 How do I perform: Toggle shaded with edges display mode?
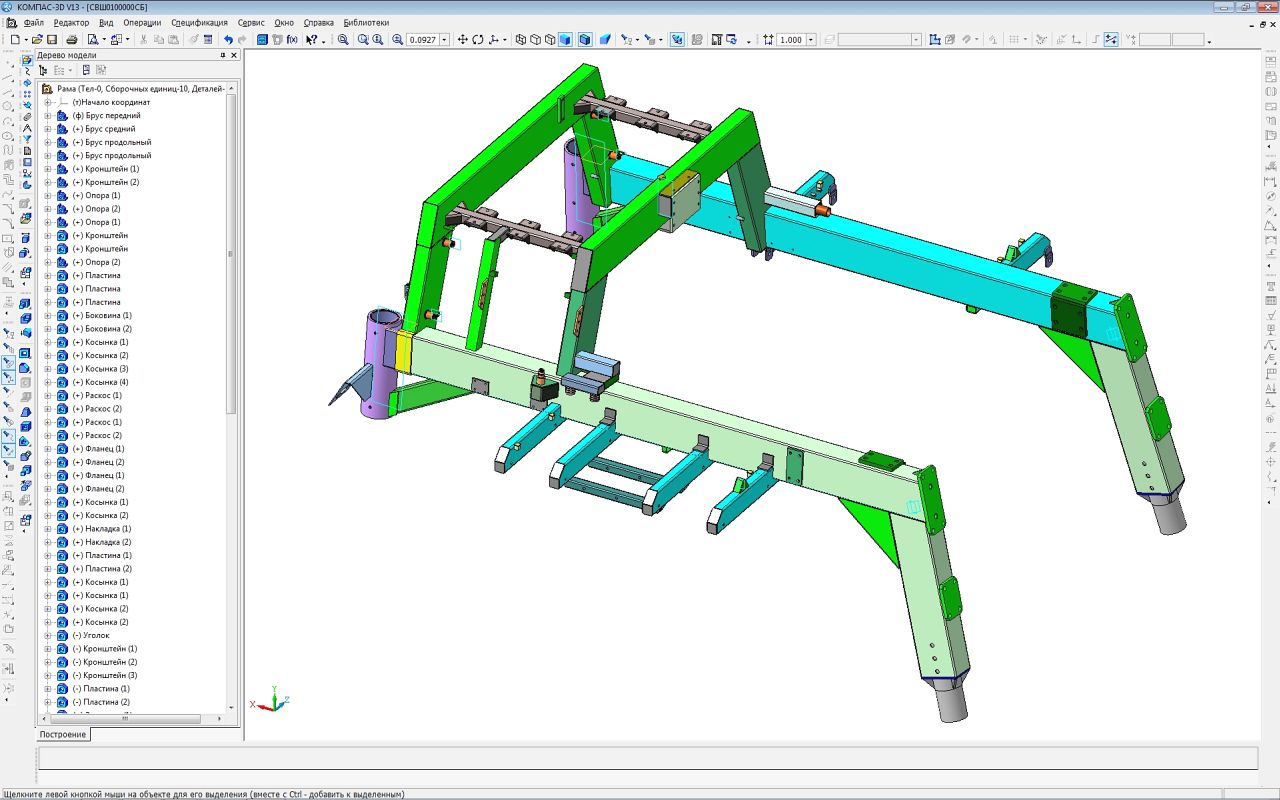click(585, 40)
